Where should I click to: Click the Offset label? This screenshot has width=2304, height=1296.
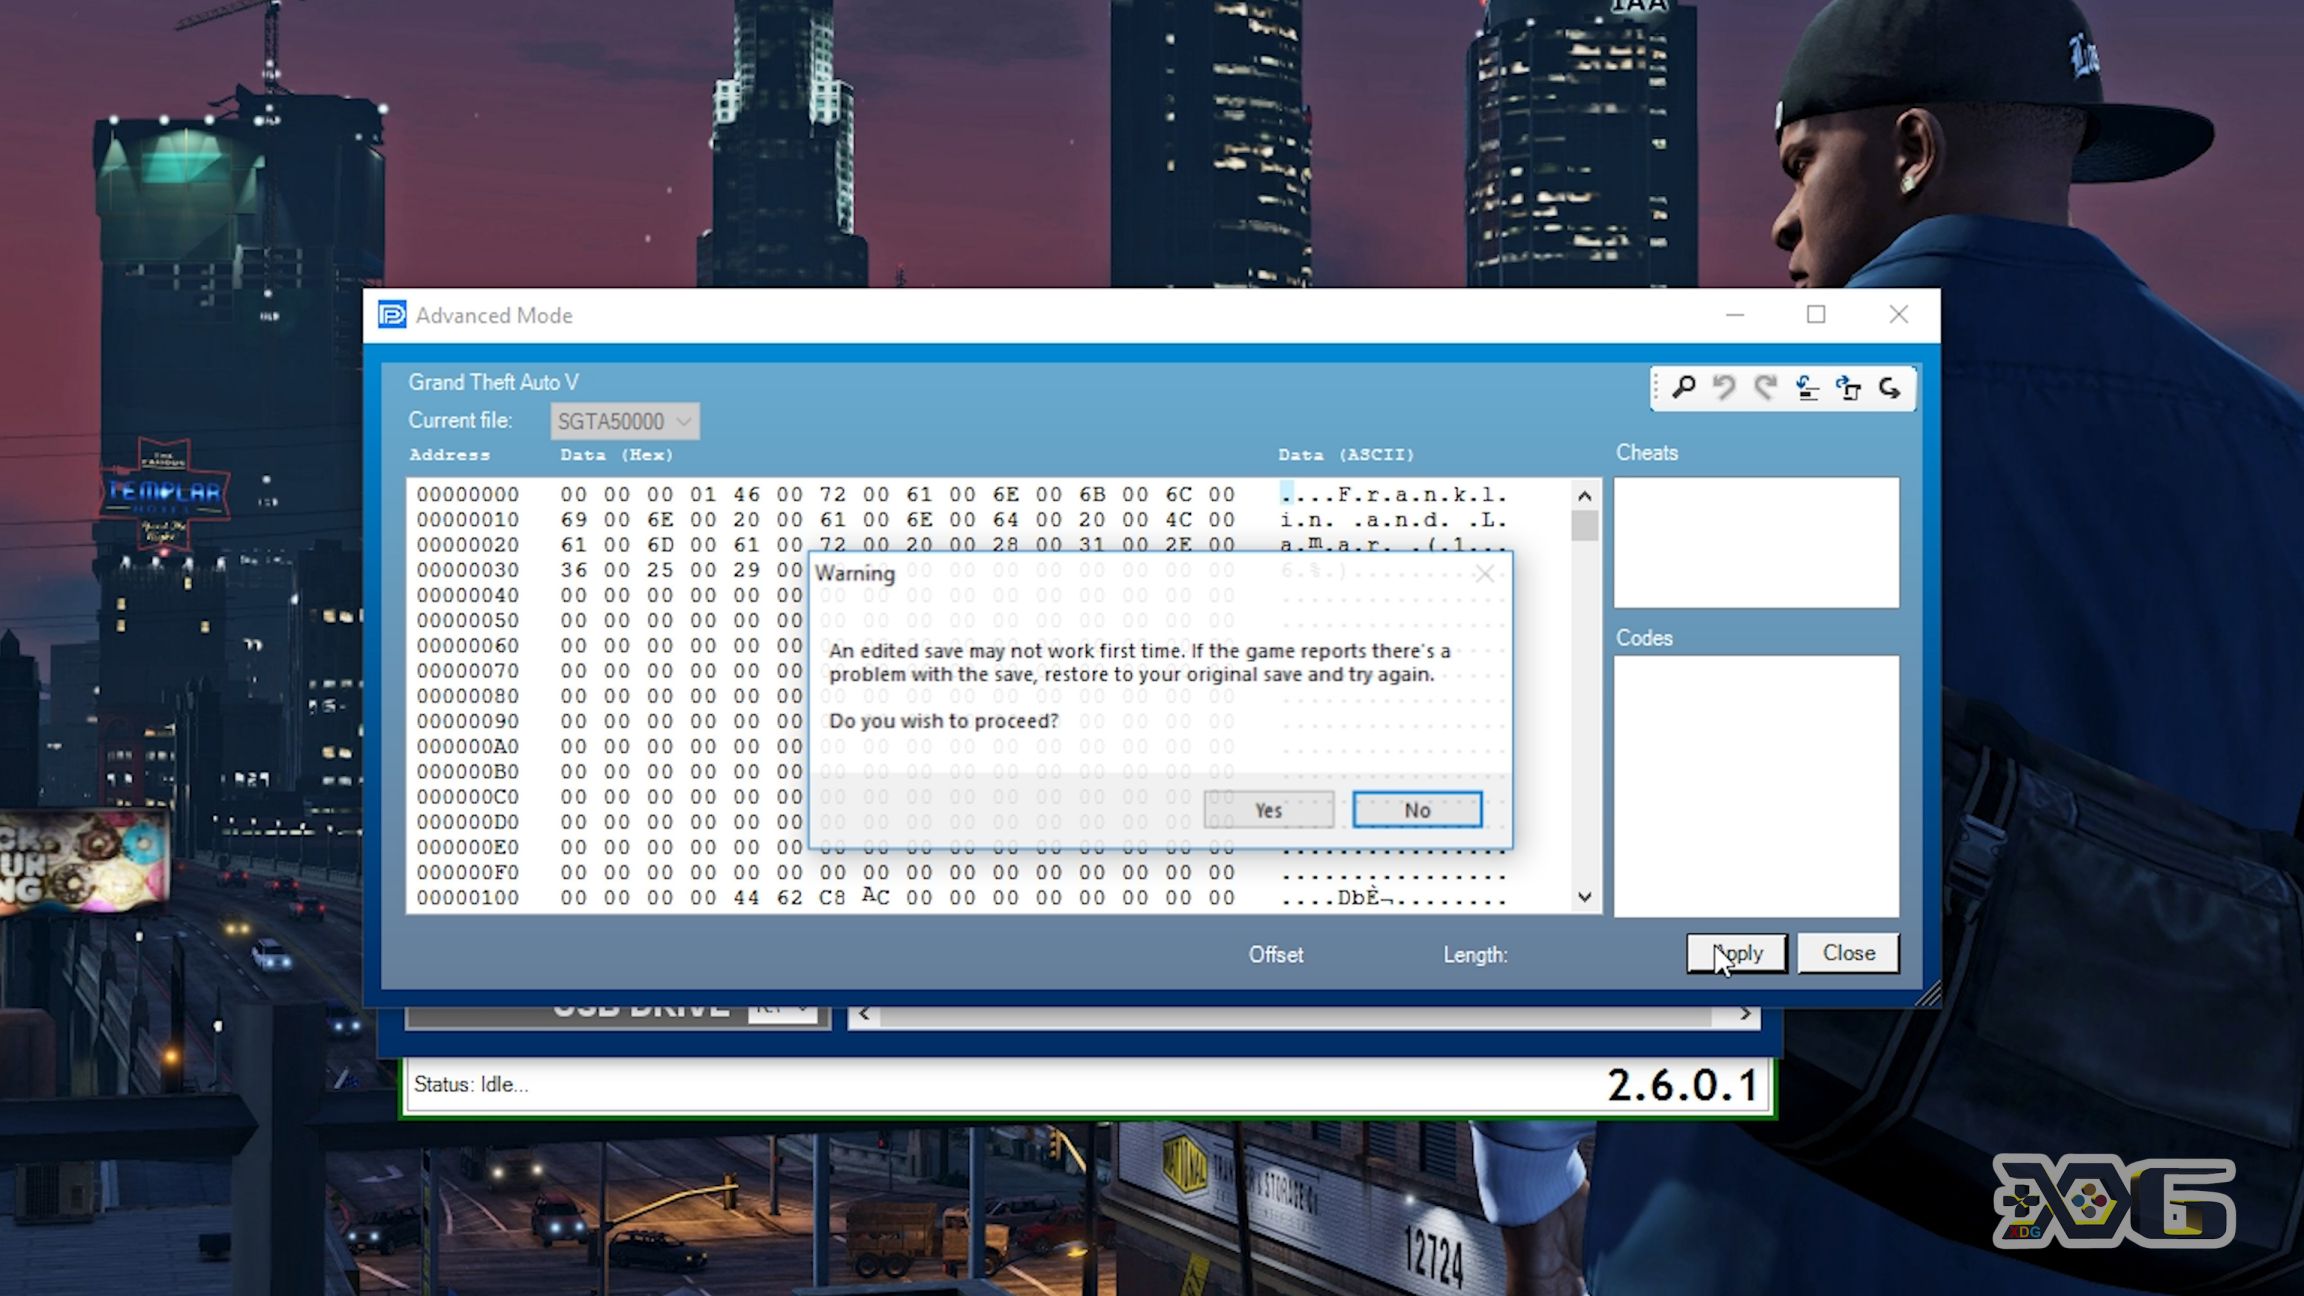point(1275,955)
